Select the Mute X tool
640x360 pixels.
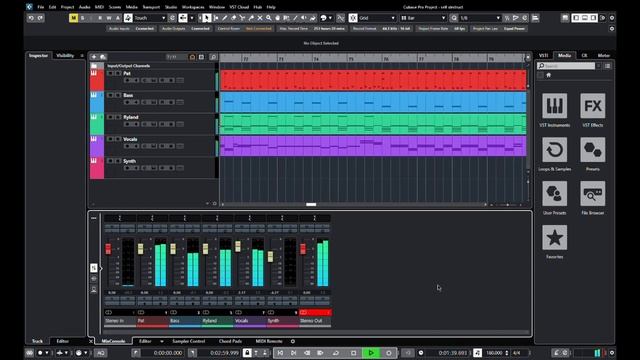(x=260, y=18)
